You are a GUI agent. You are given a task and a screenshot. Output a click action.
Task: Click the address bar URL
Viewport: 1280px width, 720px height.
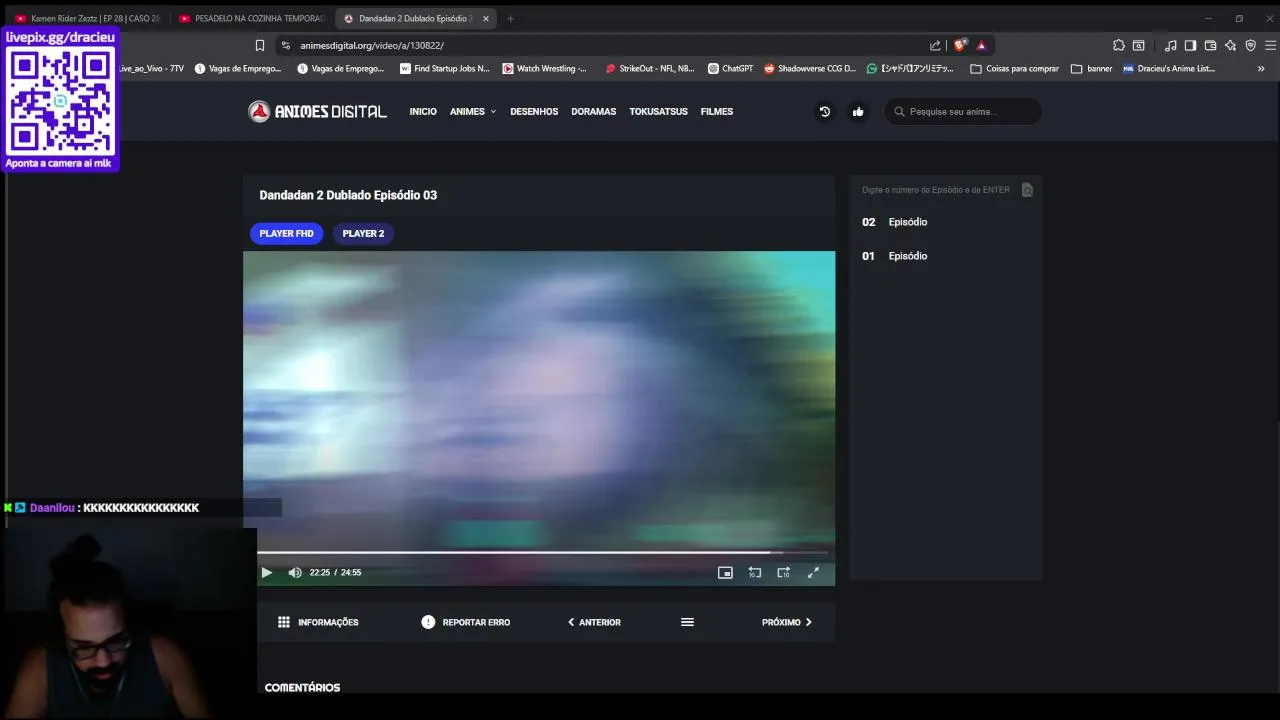372,45
